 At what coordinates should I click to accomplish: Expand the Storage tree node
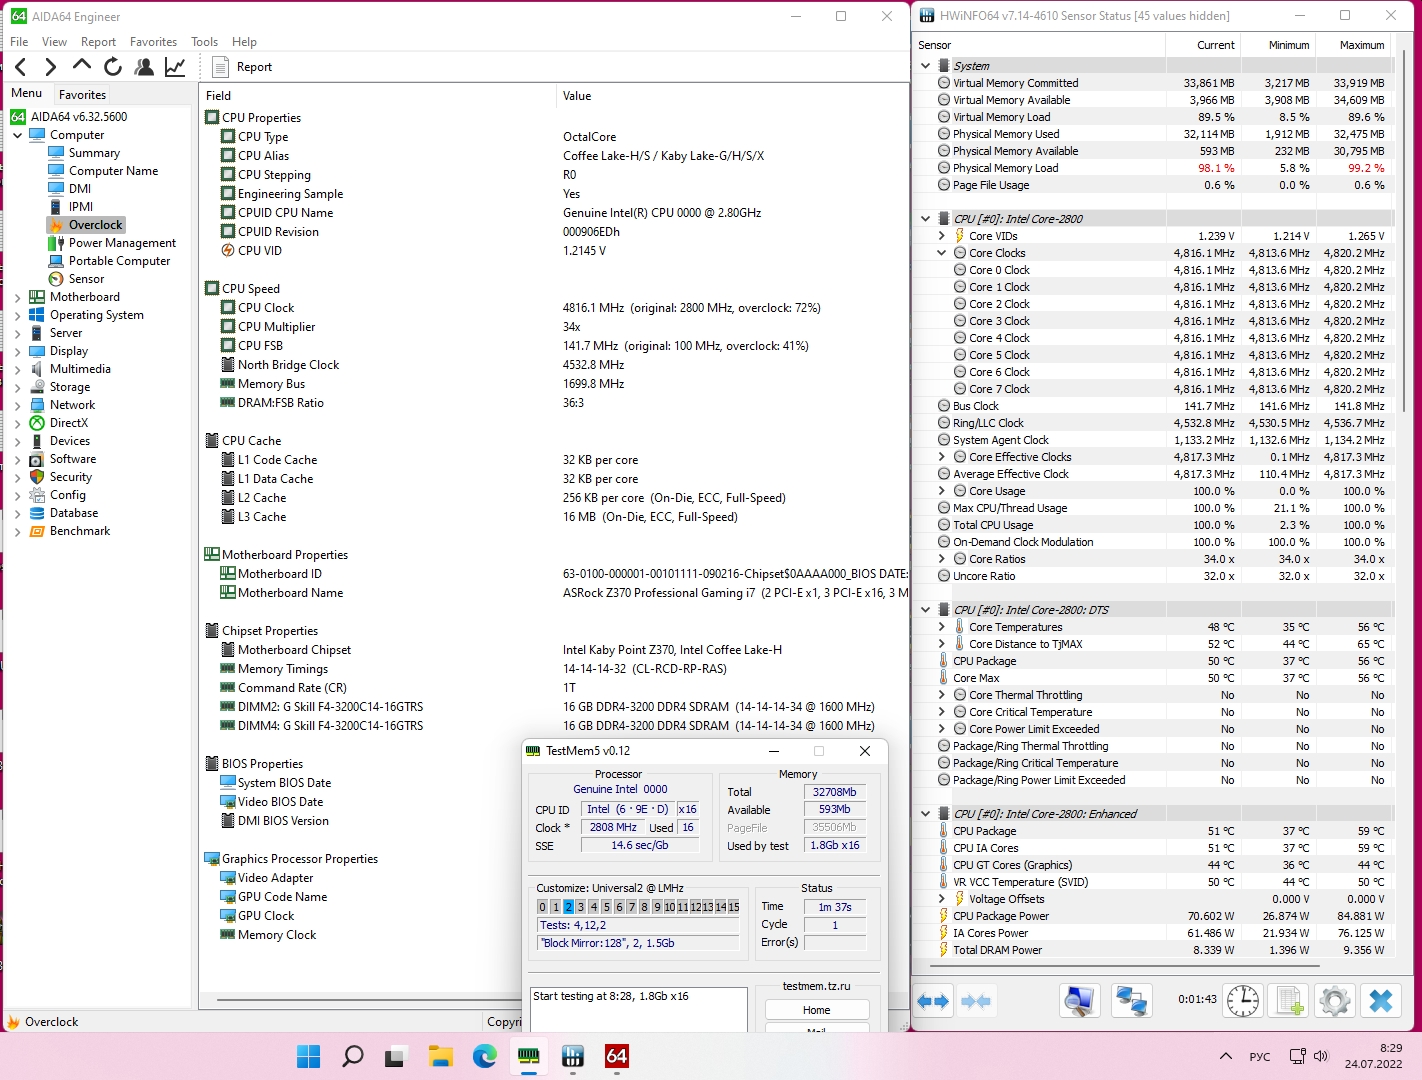(17, 387)
